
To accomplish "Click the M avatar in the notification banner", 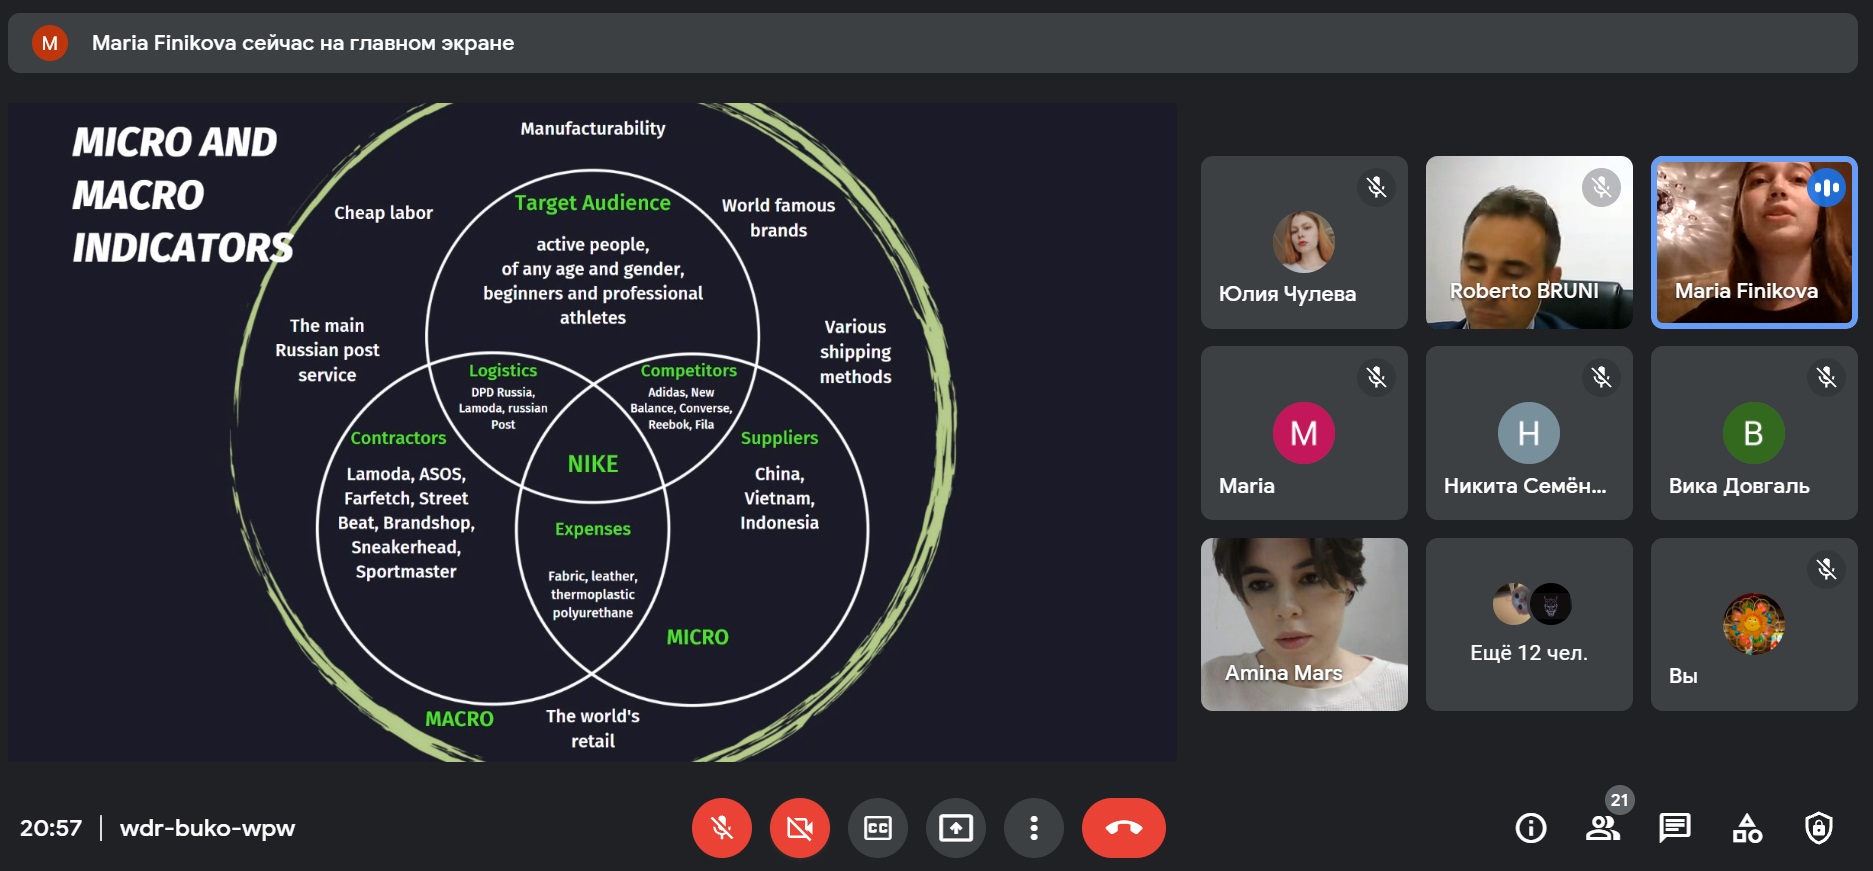I will tap(49, 43).
